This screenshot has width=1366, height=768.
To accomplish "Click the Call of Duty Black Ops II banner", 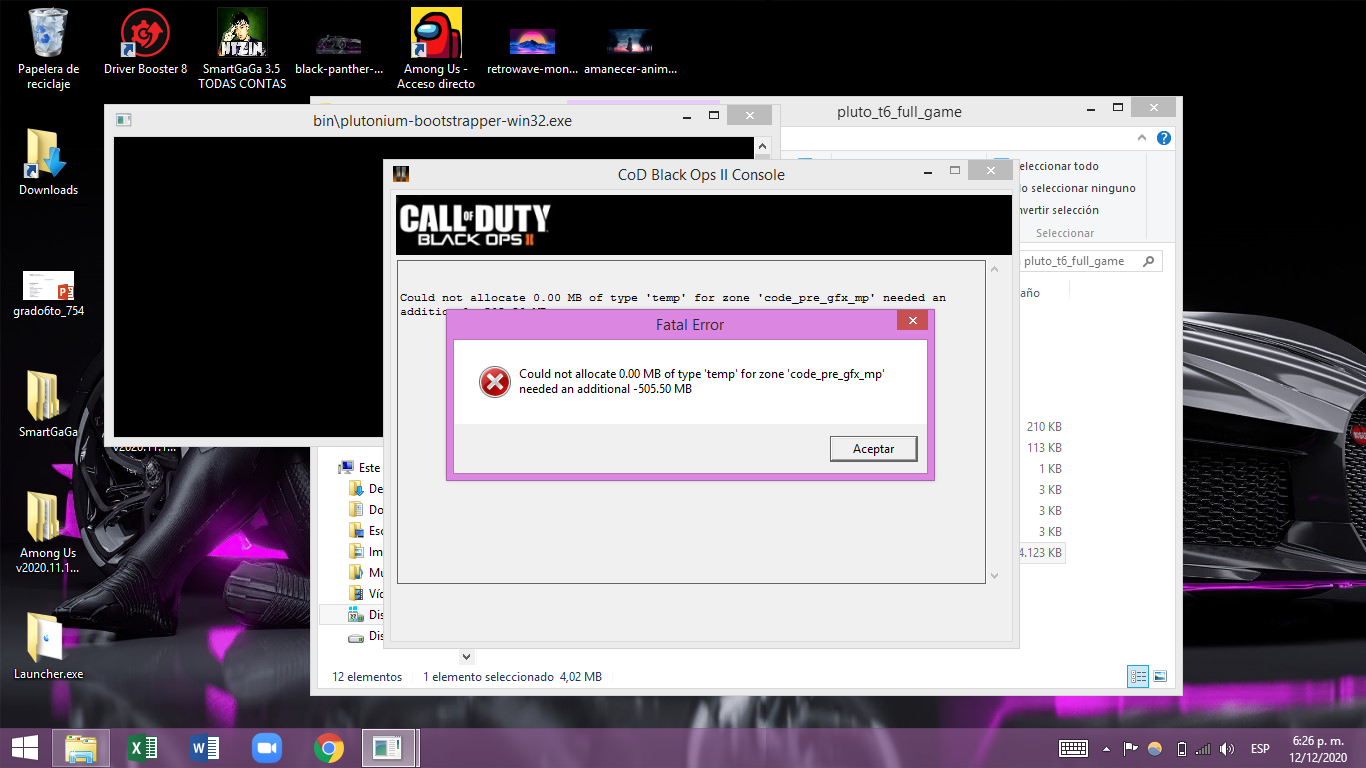I will 704,225.
